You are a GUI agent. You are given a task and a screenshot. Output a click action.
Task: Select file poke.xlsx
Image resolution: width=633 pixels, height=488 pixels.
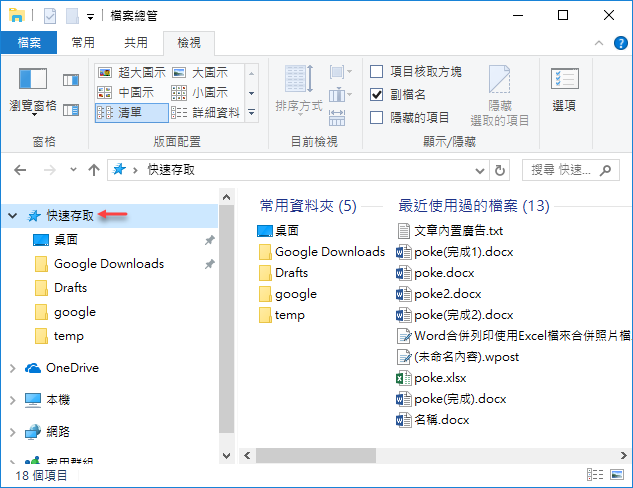click(431, 378)
